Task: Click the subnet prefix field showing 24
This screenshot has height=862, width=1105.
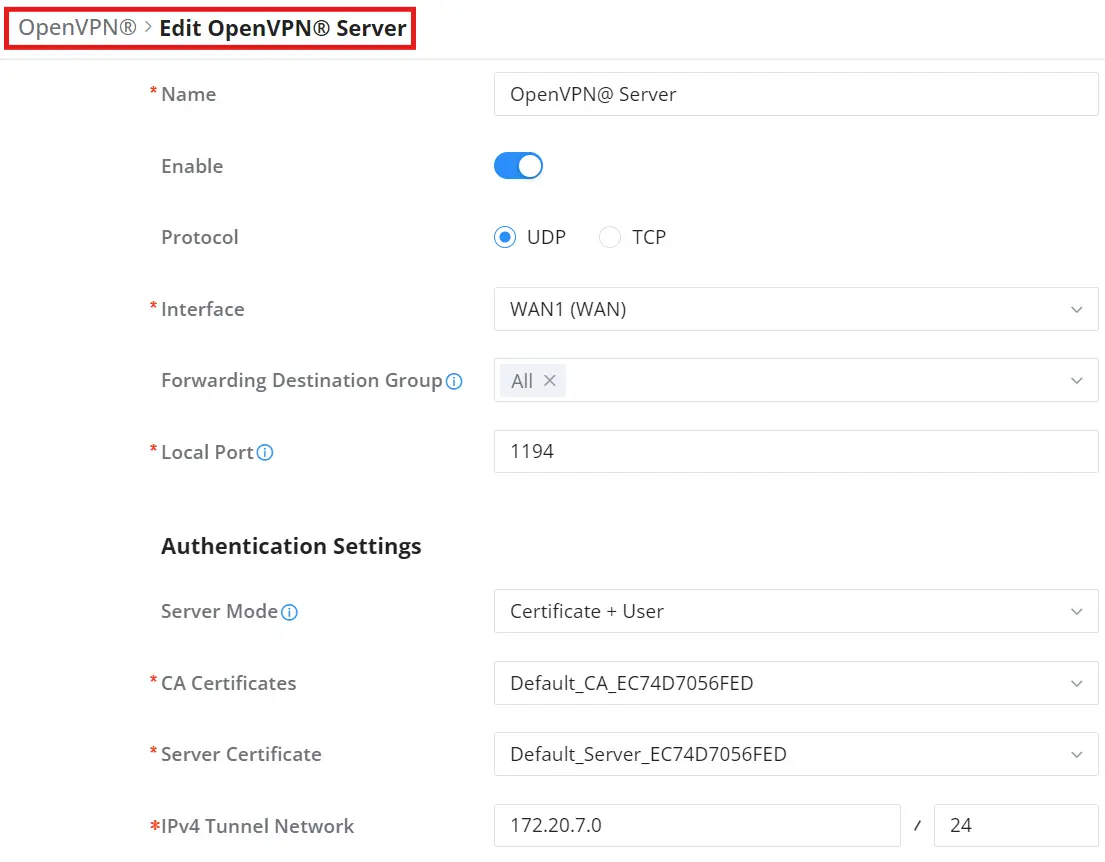Action: point(1016,825)
